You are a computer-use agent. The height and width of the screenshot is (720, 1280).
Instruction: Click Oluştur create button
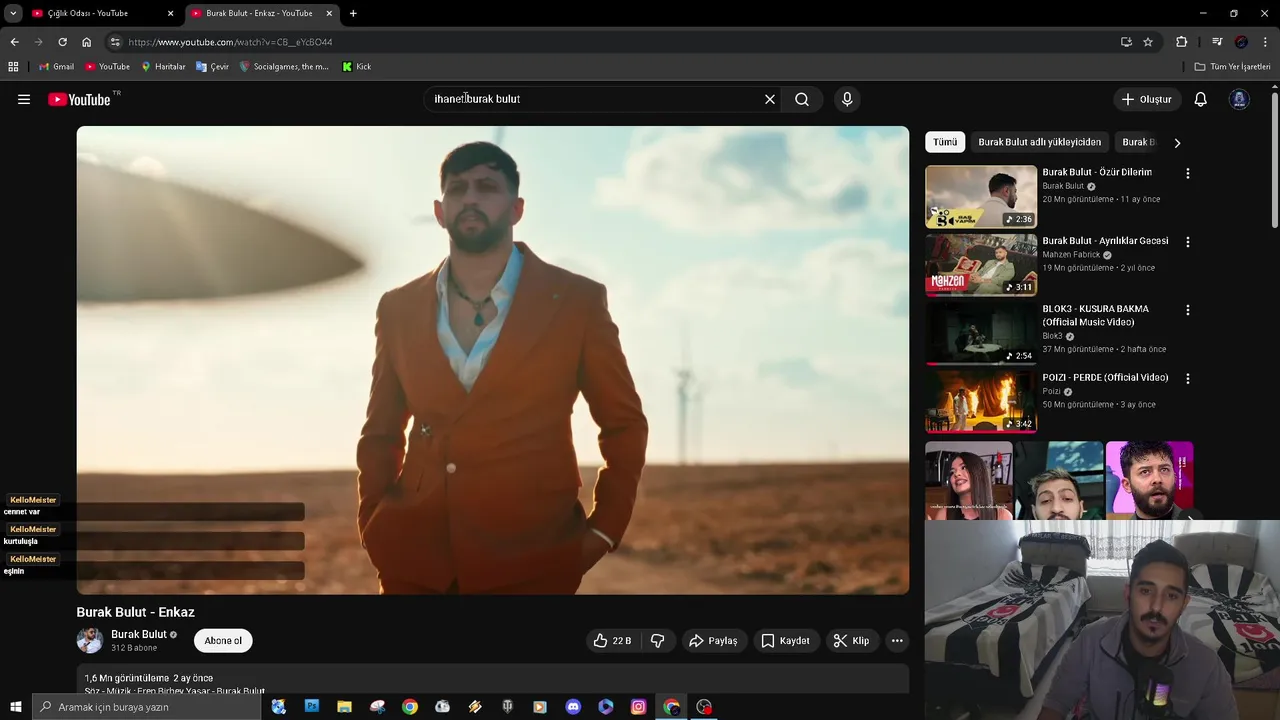tap(1146, 99)
